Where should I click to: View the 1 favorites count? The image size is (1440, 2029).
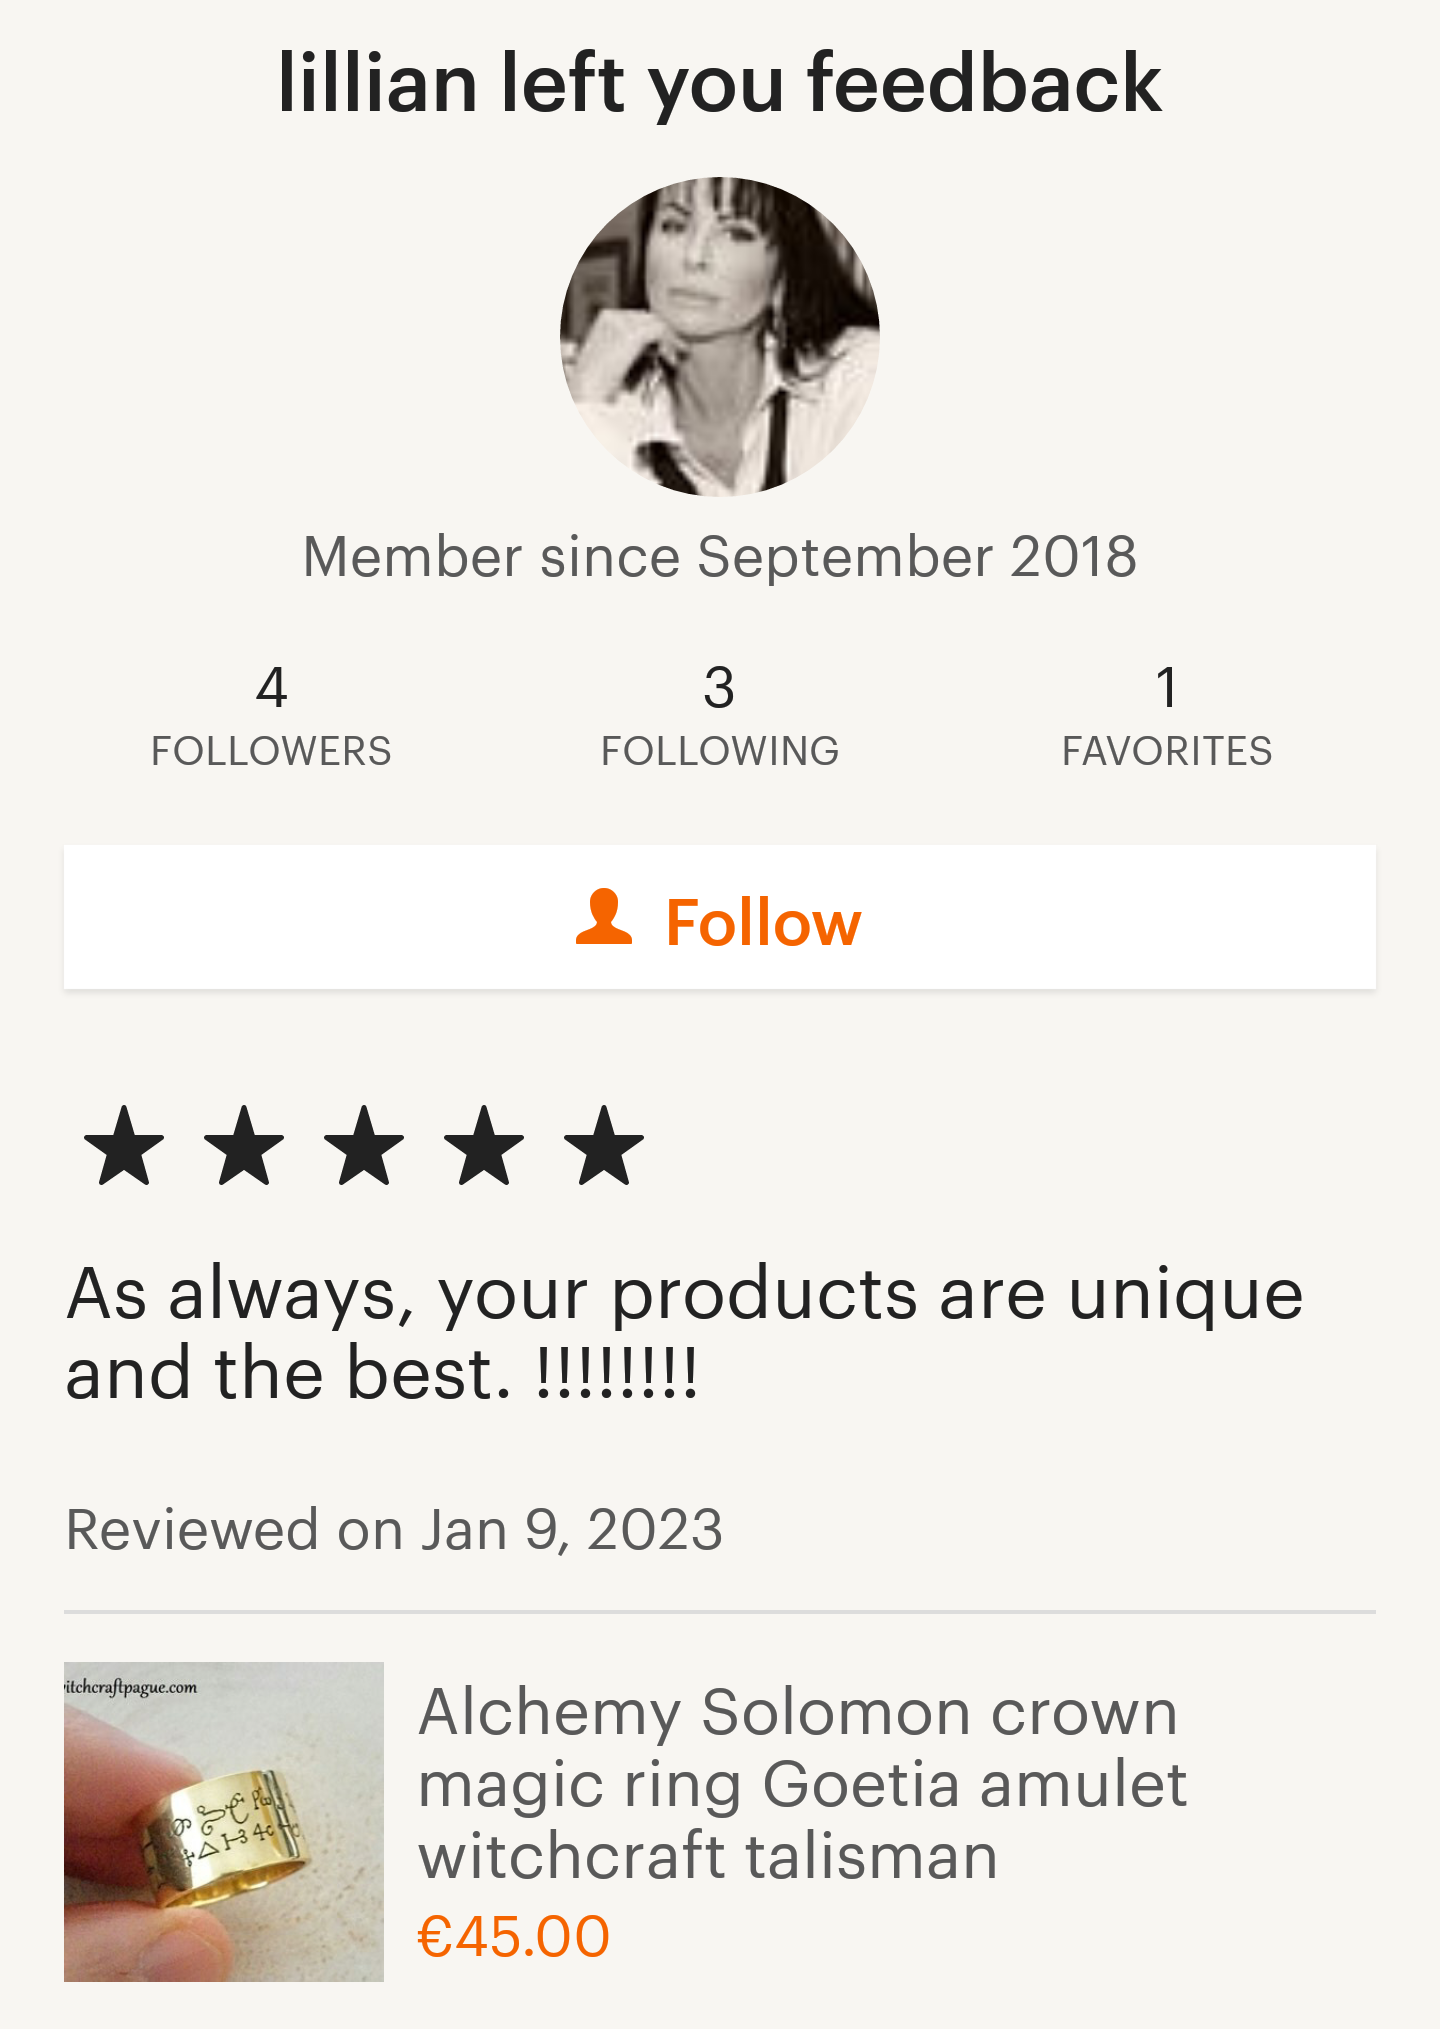pos(1166,688)
